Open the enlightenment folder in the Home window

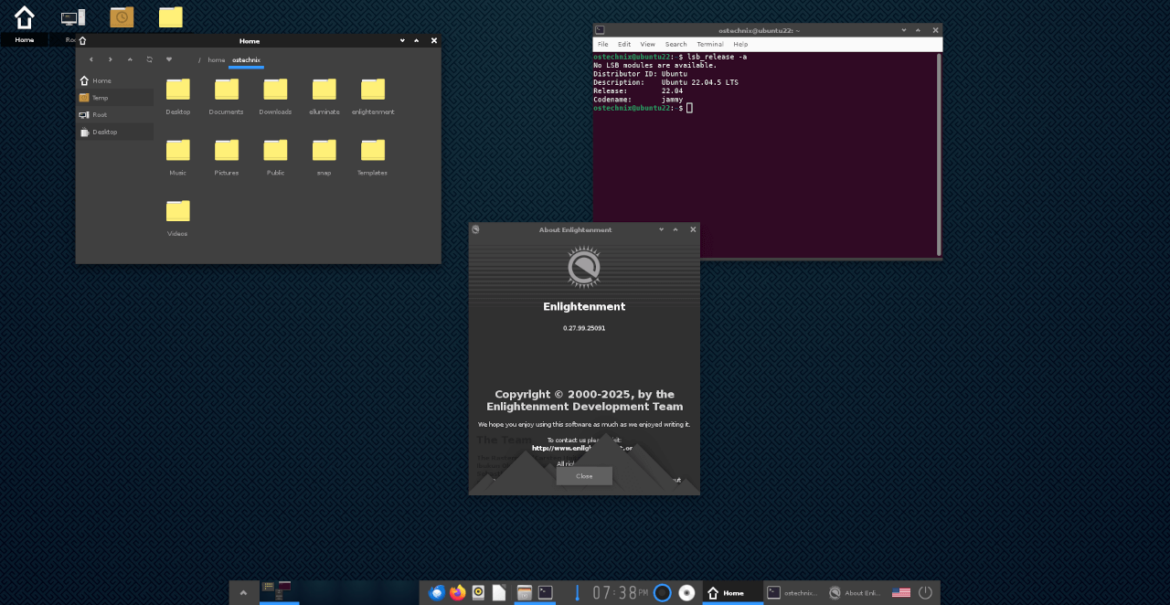tap(372, 90)
